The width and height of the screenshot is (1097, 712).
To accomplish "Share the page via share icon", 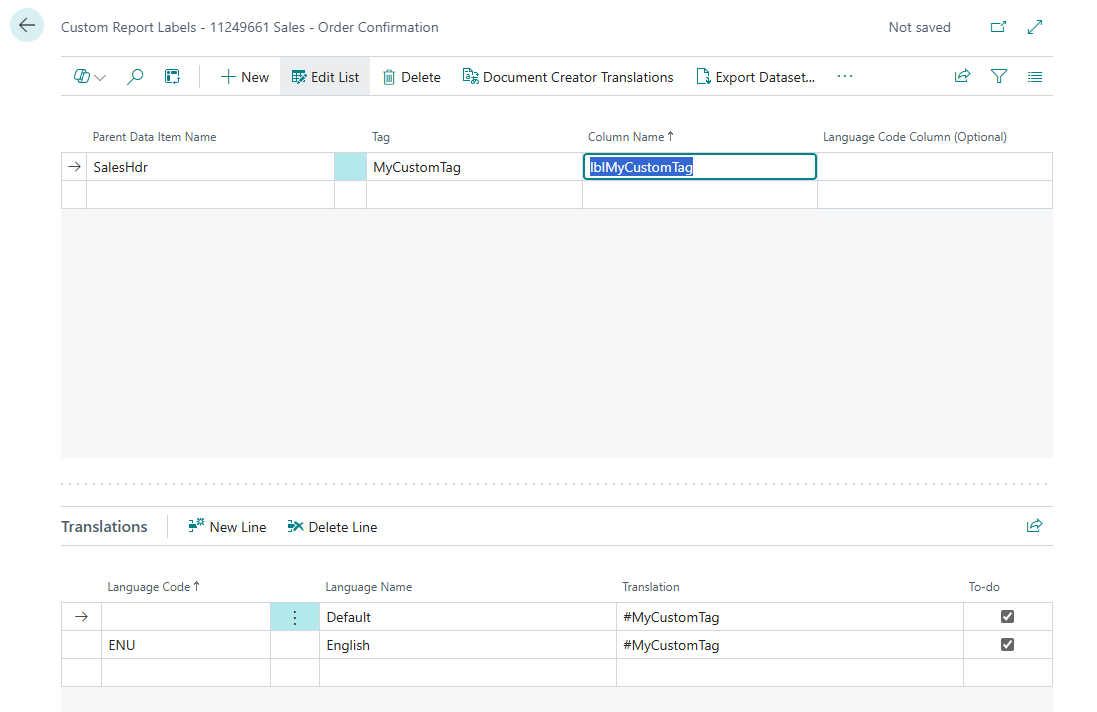I will [963, 76].
